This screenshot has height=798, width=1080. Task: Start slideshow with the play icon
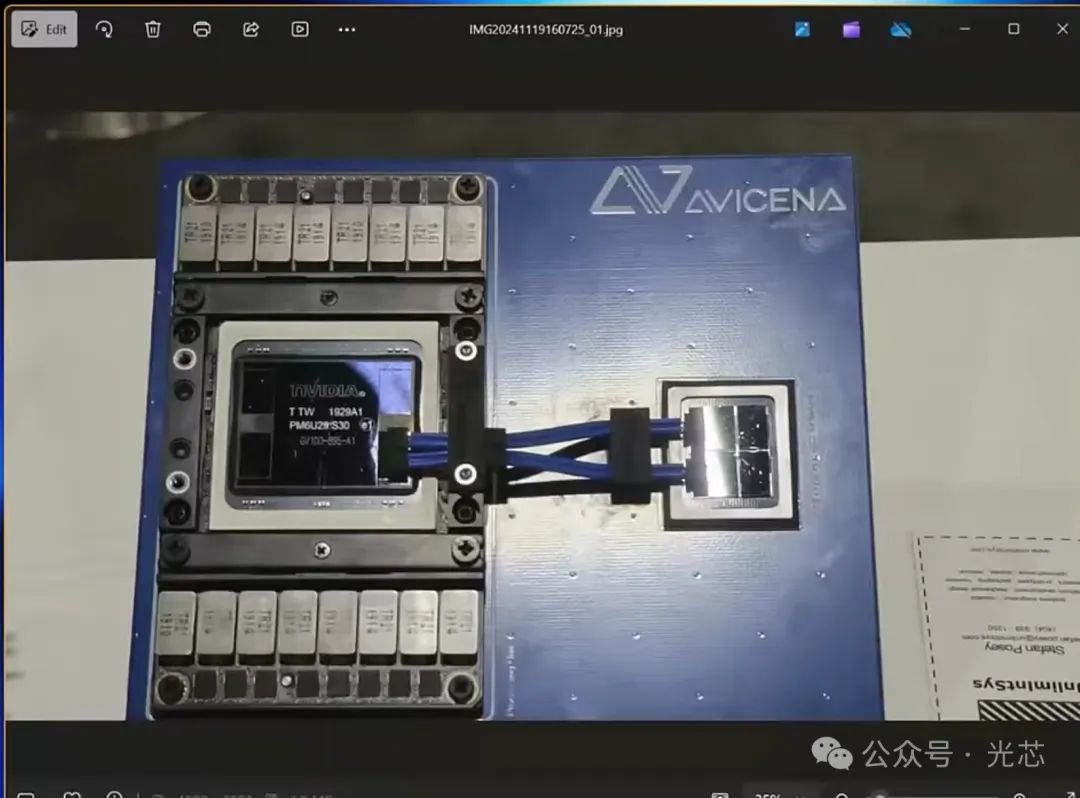[300, 29]
